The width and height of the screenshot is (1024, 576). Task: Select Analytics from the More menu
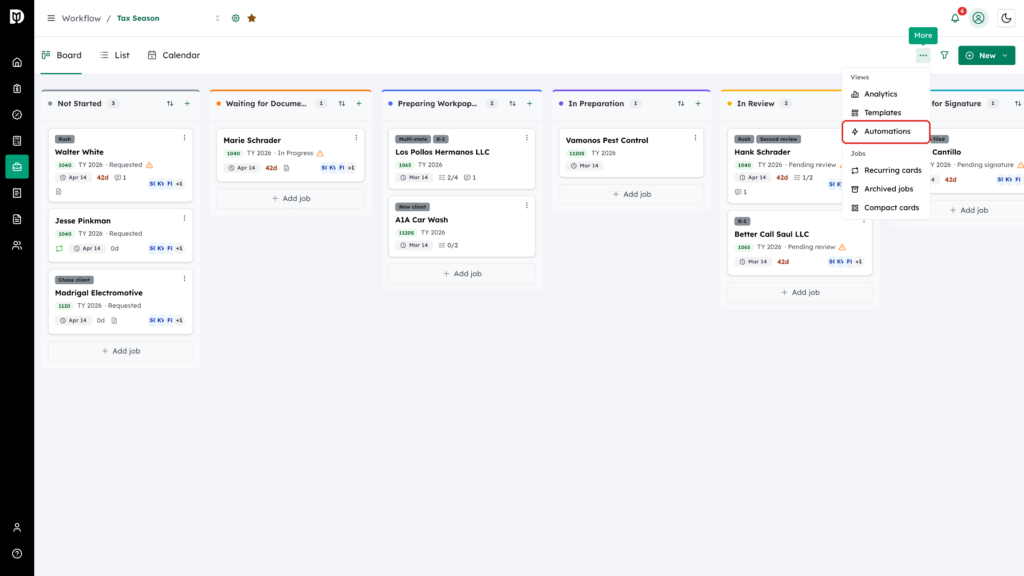(886, 94)
